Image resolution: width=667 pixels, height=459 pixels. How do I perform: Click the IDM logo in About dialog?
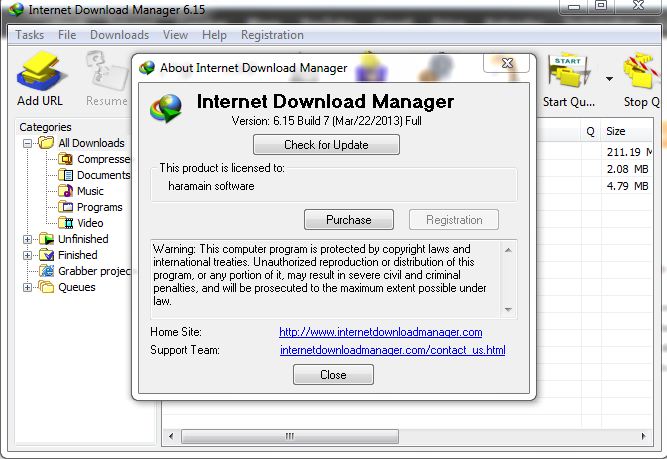(166, 108)
